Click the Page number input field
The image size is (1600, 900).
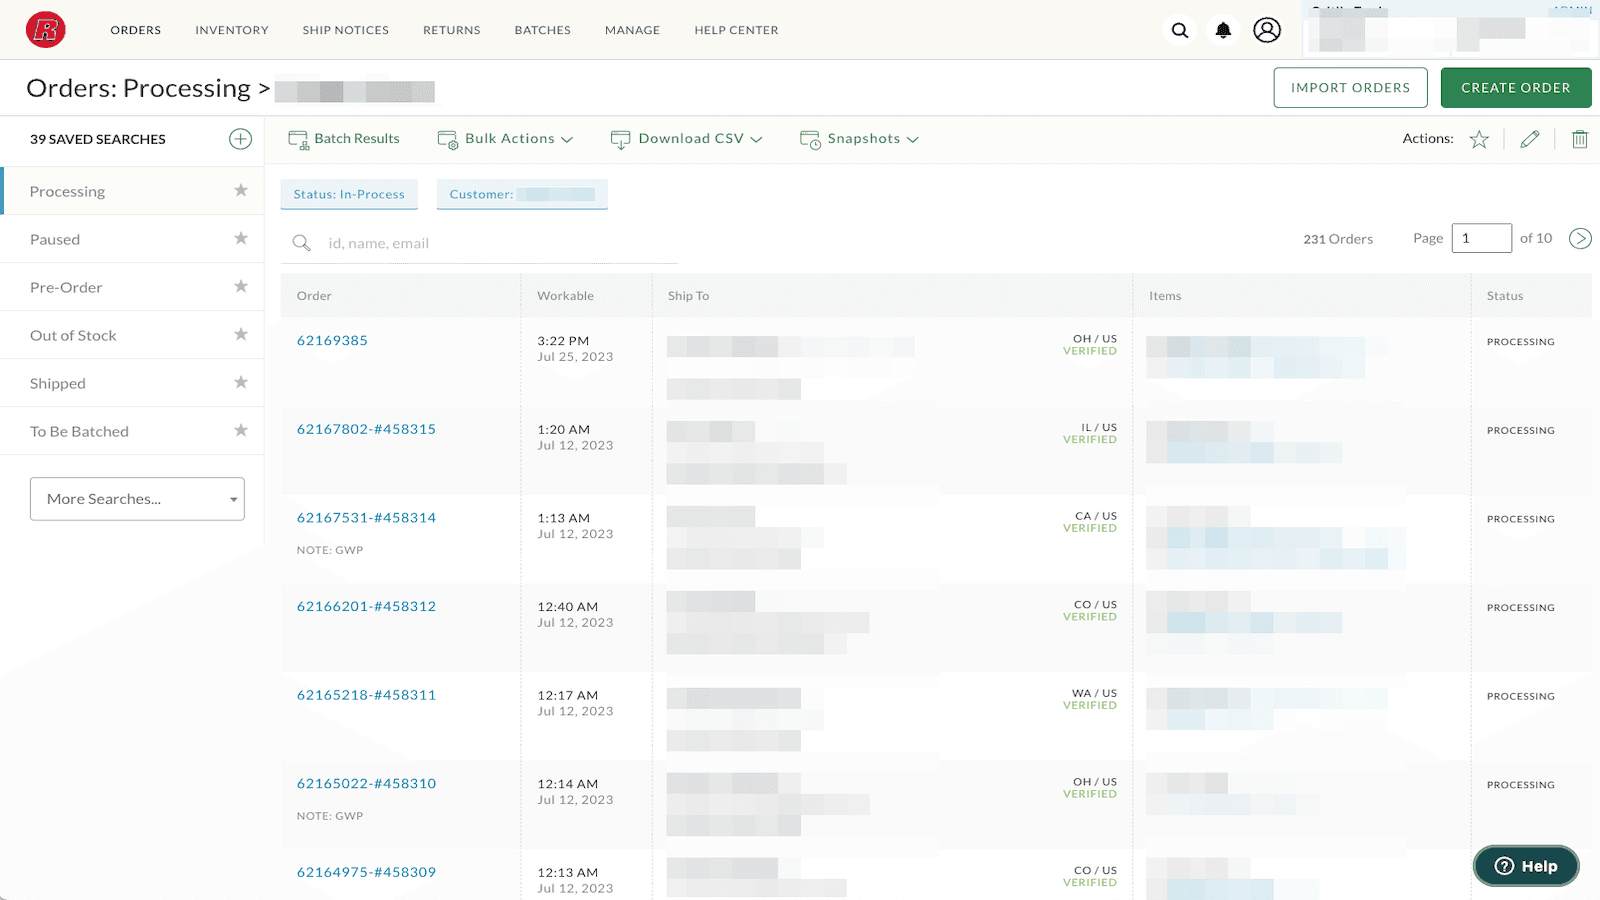coord(1481,238)
